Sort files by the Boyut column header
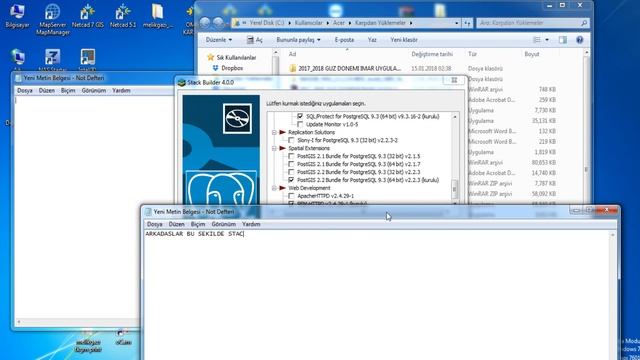Viewport: 640px width, 360px height. pos(532,54)
